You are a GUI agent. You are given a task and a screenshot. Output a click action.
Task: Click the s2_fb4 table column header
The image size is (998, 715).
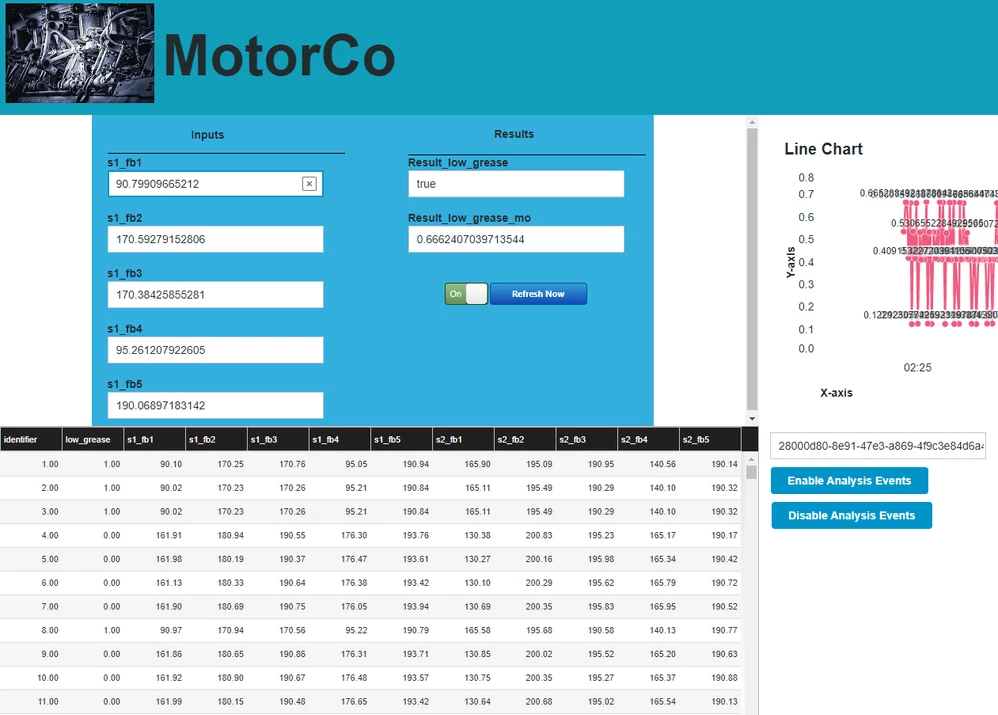point(648,439)
